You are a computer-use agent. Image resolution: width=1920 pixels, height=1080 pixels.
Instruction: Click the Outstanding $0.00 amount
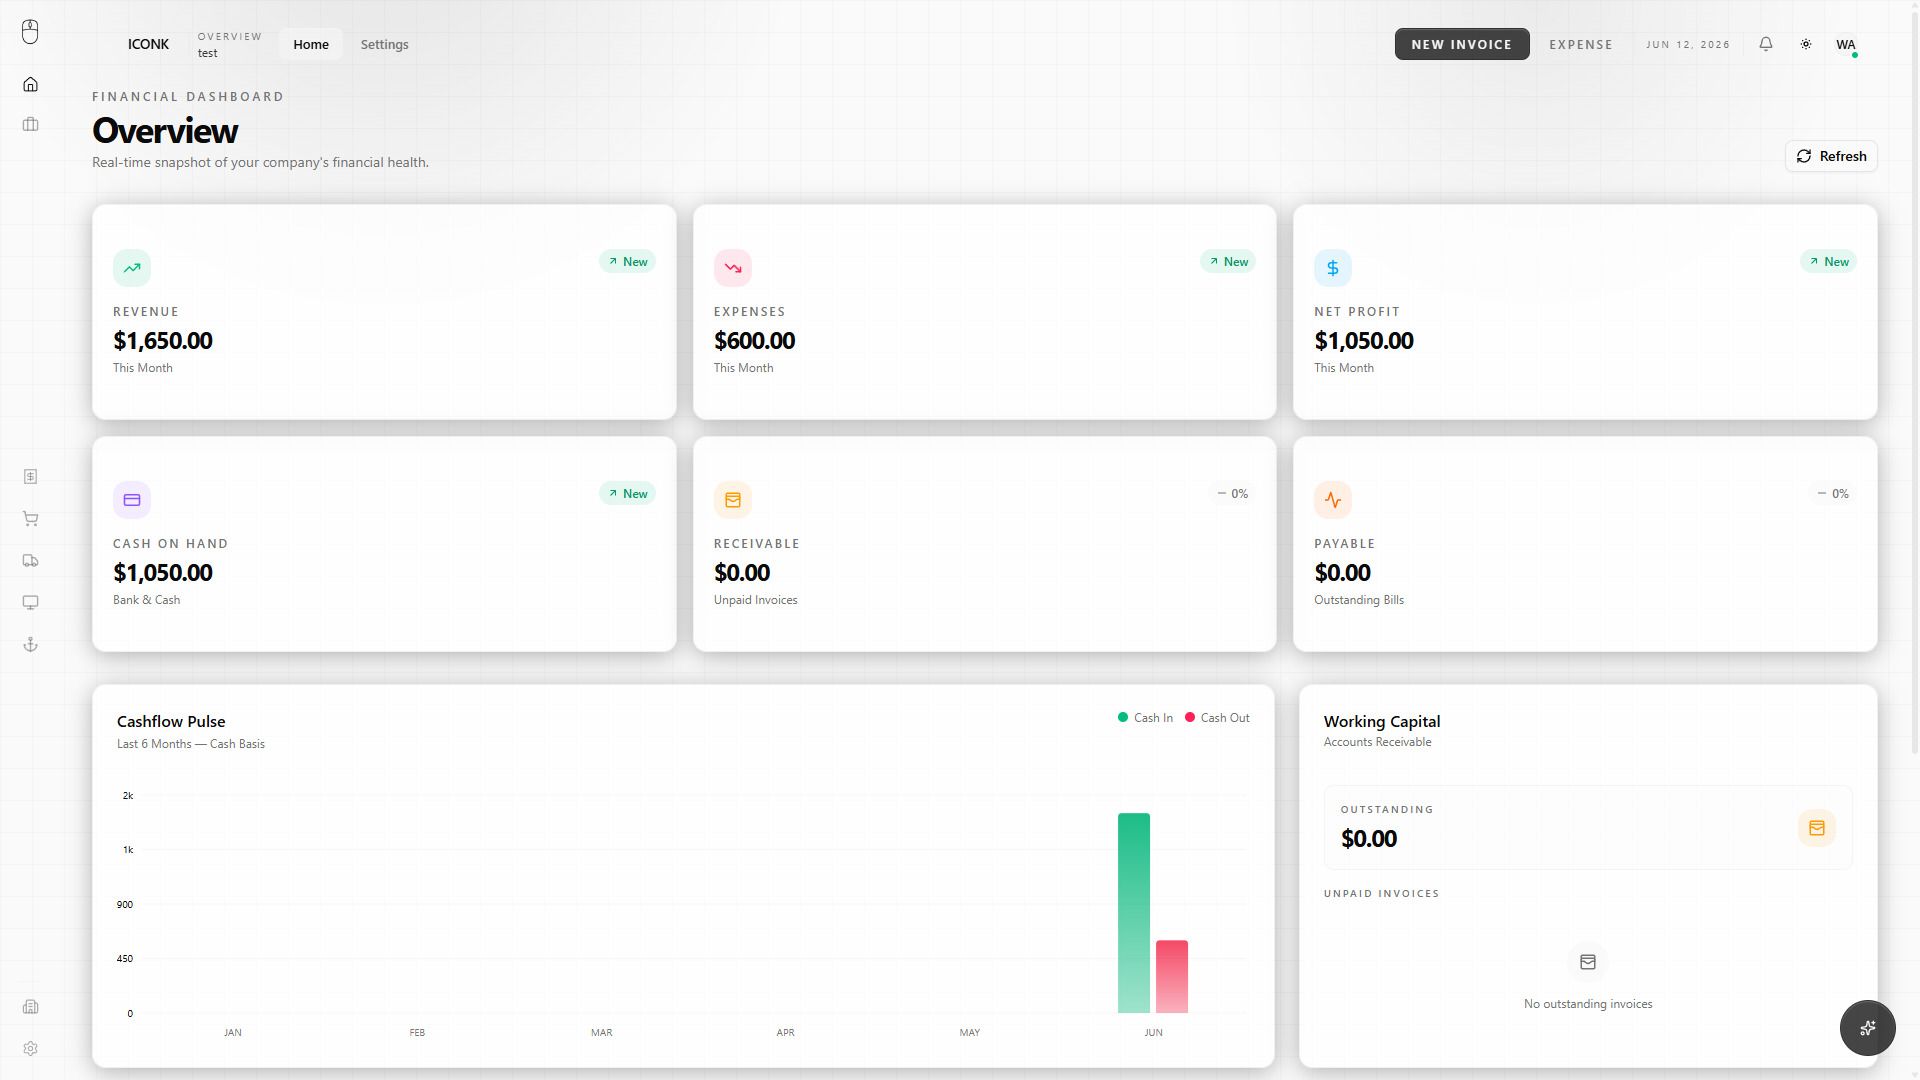1369,839
